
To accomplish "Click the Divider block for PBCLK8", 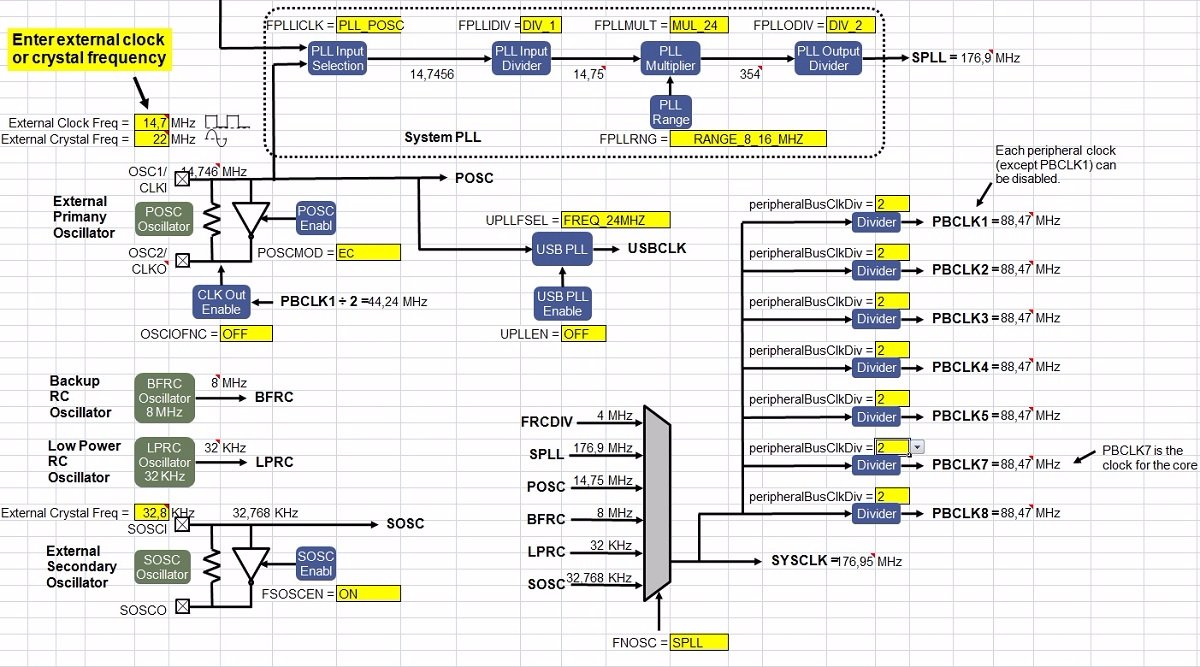I will click(x=877, y=514).
